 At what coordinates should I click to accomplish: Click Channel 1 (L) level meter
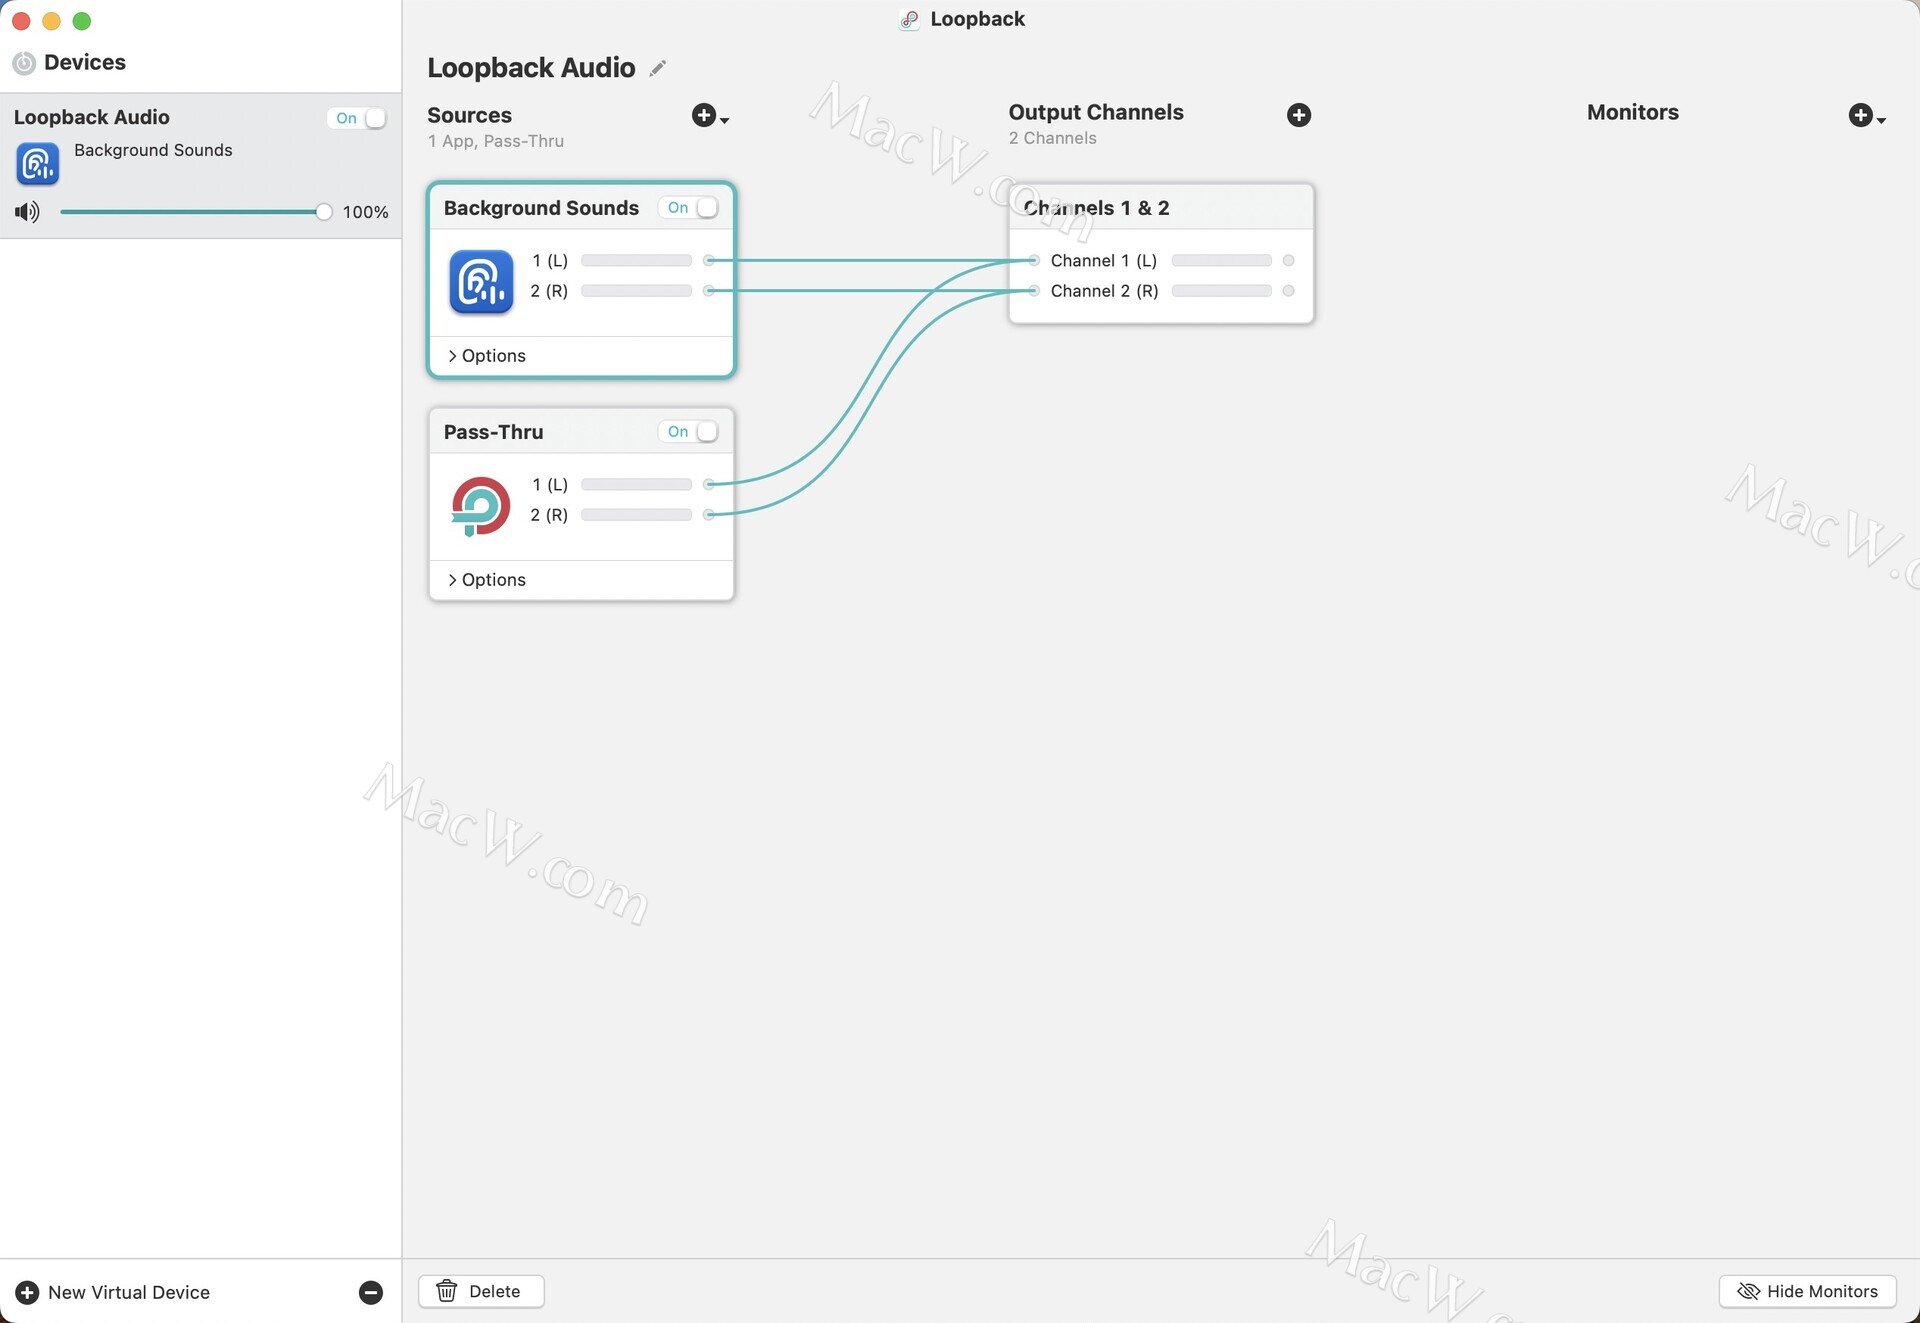(1221, 261)
